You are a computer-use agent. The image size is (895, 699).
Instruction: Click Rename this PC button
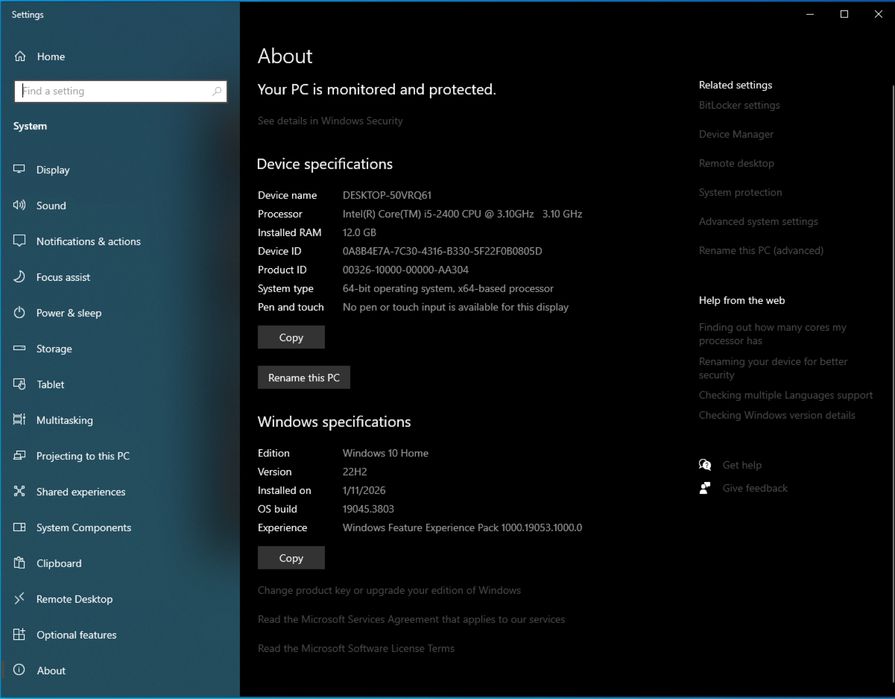coord(304,378)
